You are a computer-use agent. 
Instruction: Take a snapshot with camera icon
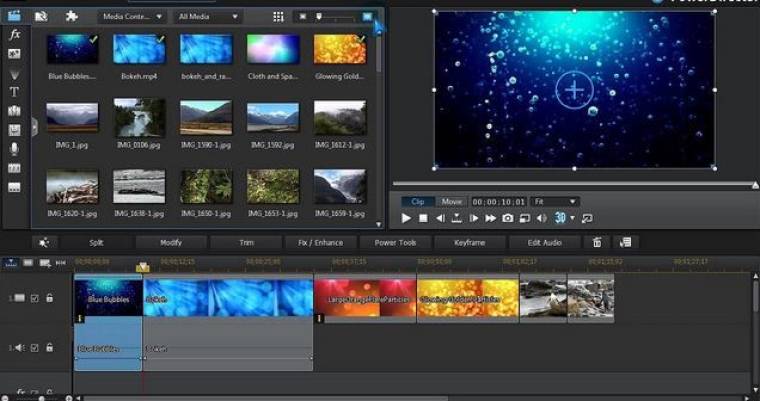coord(507,219)
